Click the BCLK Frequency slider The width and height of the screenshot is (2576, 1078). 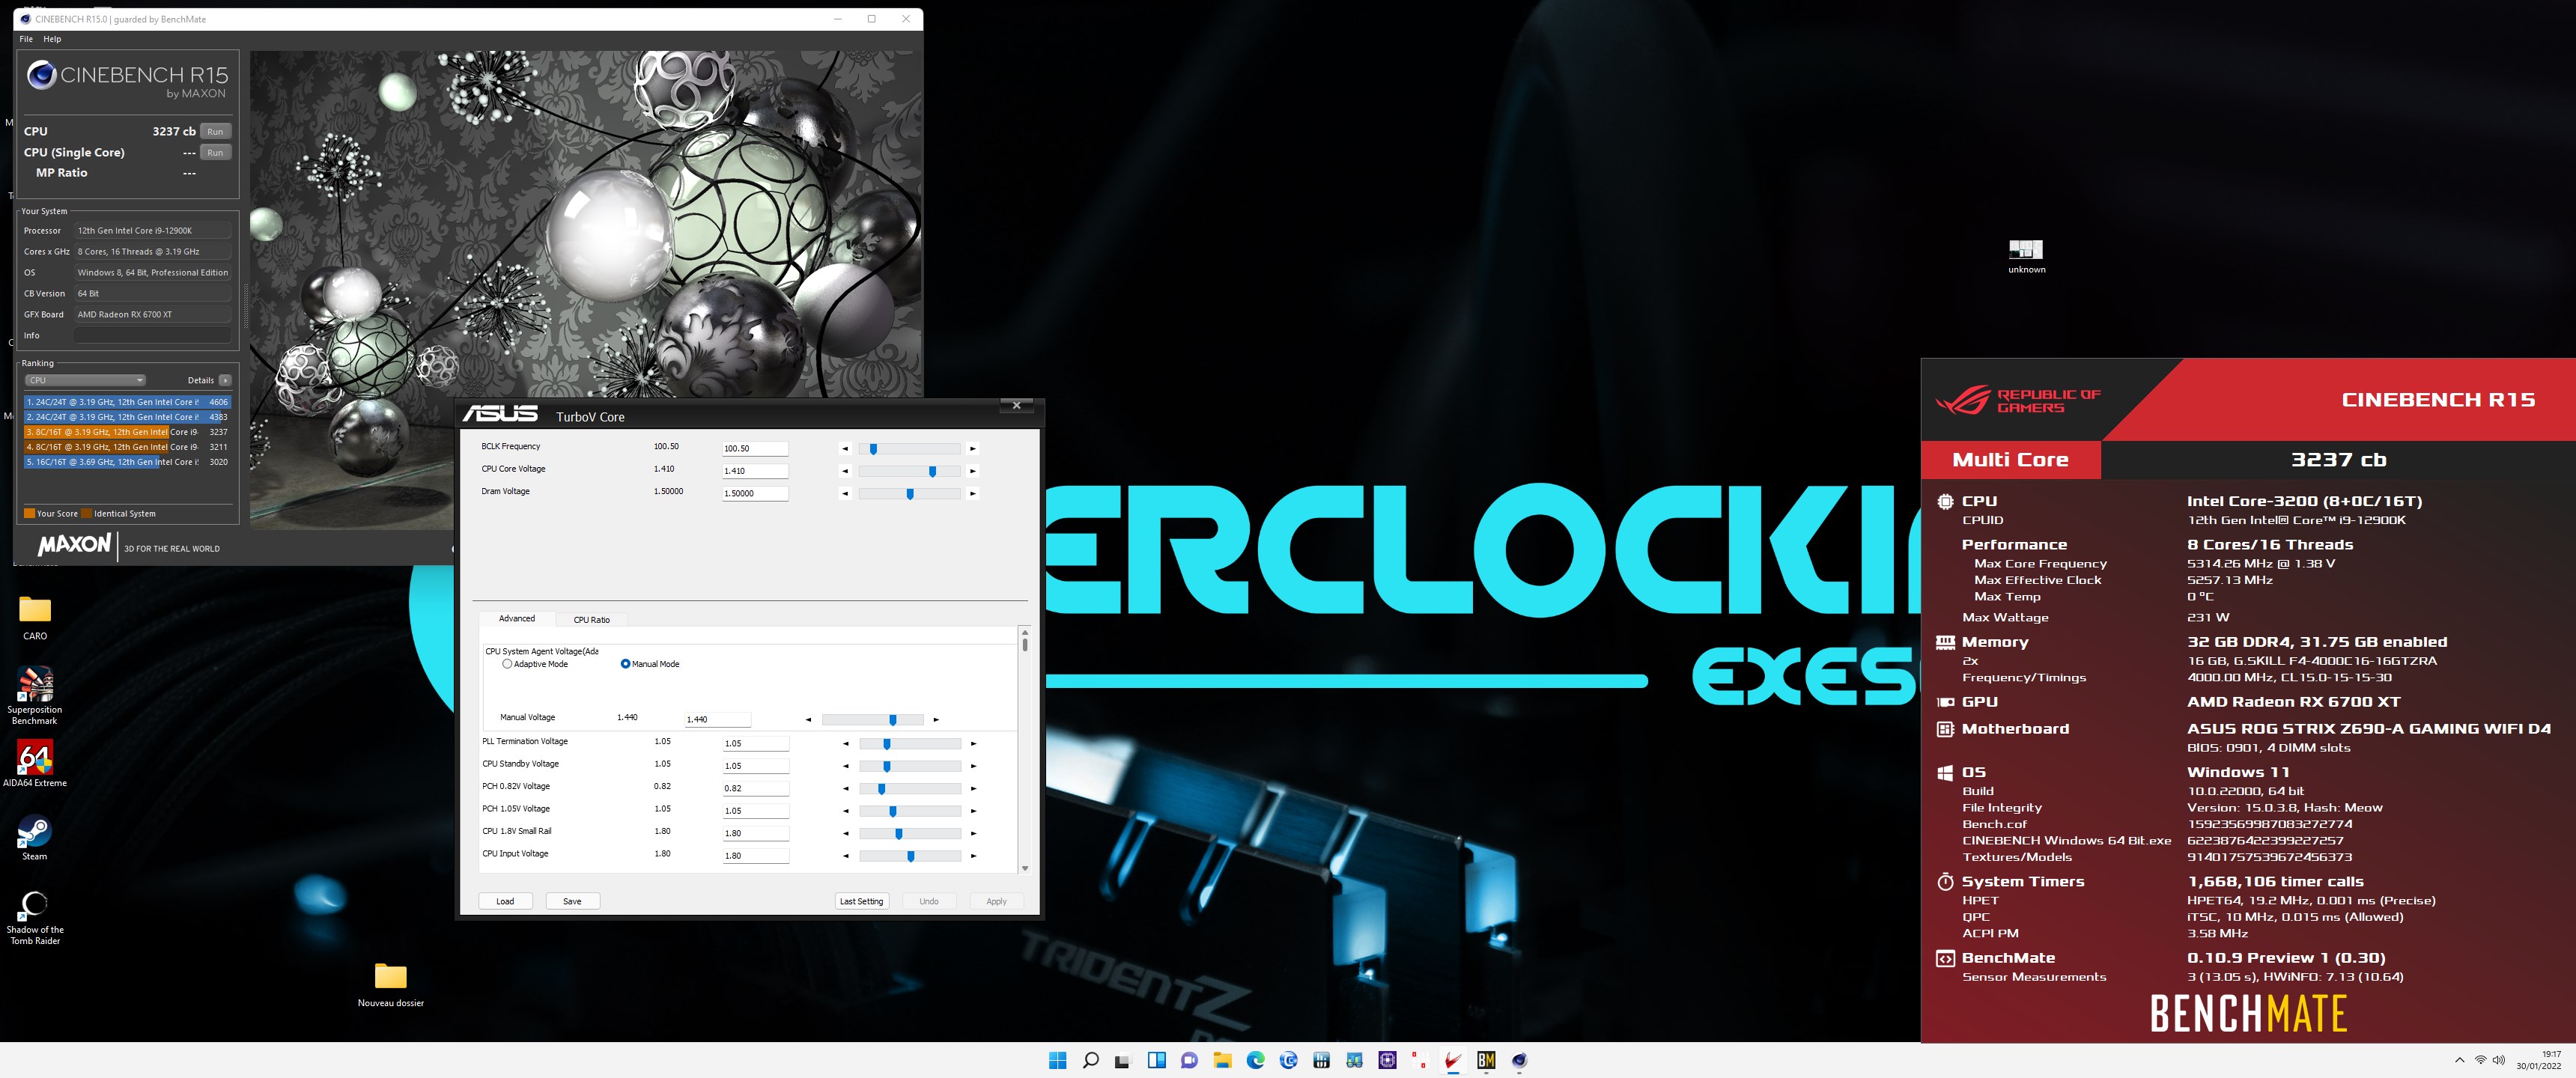coord(909,449)
